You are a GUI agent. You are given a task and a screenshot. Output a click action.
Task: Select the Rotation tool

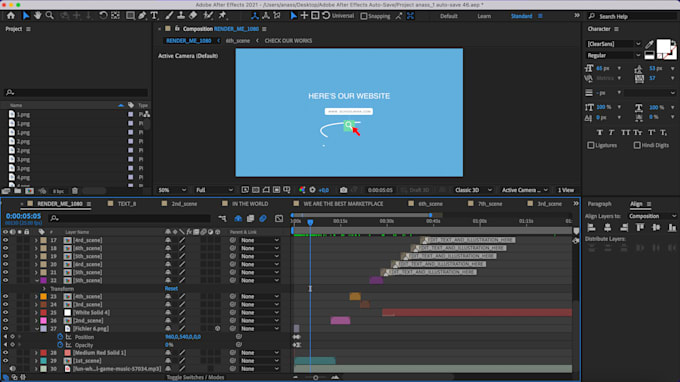click(103, 16)
